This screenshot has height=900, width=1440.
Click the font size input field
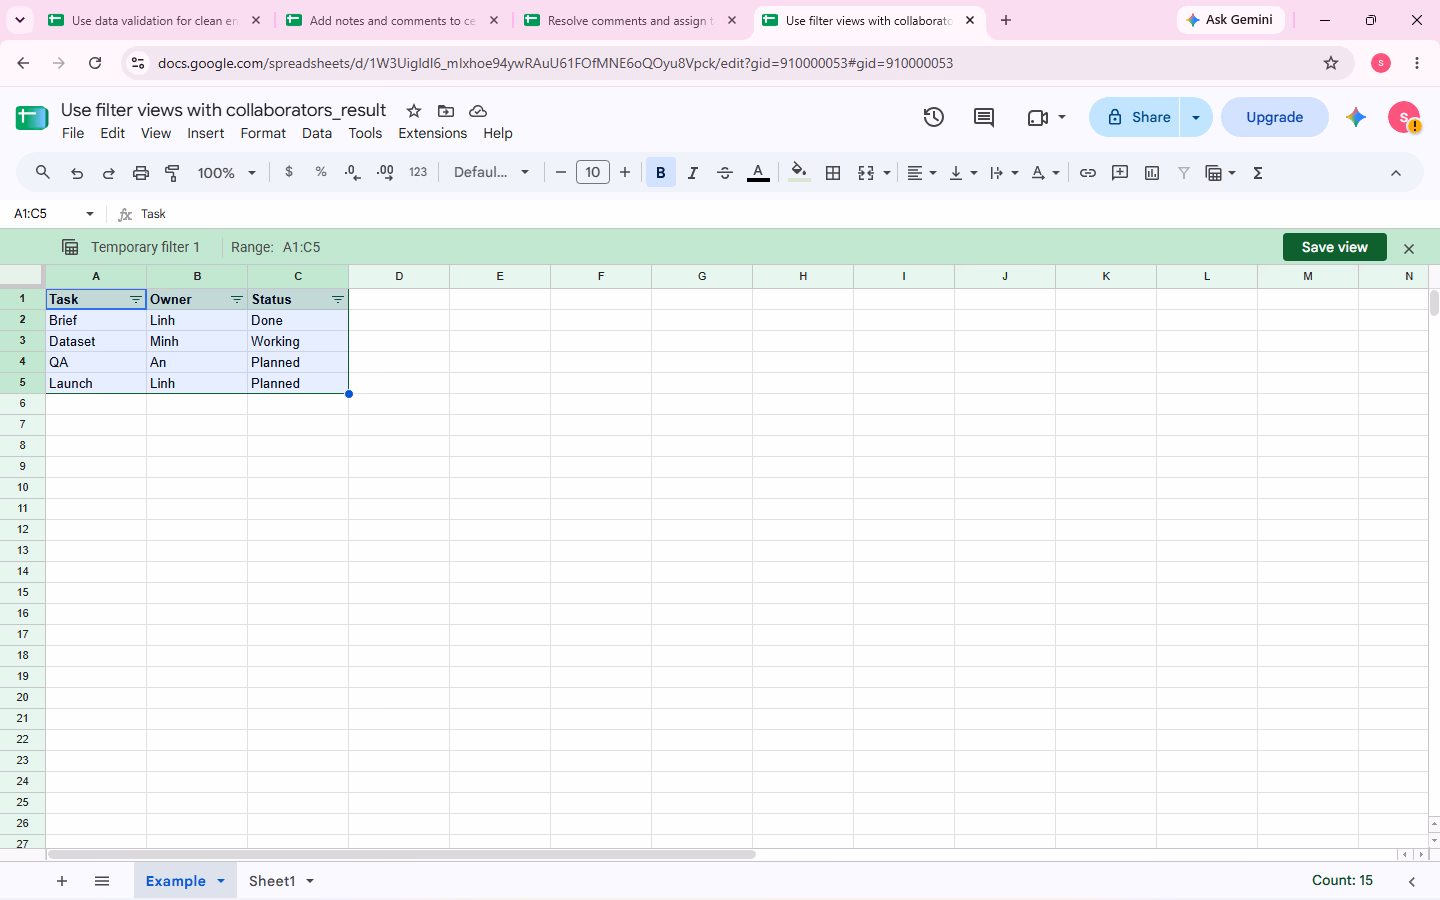(x=593, y=172)
